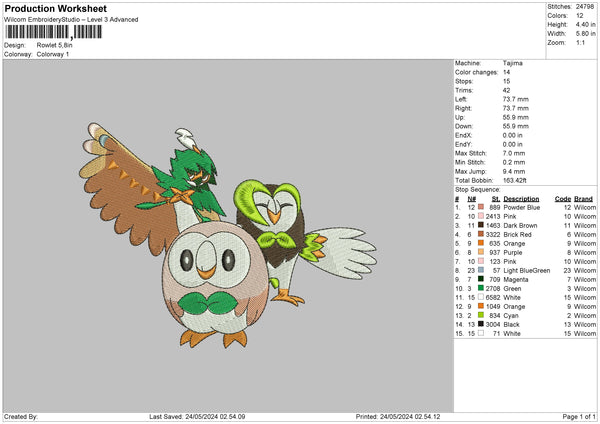600x424 pixels.
Task: Click the Trims value 42
Action: (506, 90)
